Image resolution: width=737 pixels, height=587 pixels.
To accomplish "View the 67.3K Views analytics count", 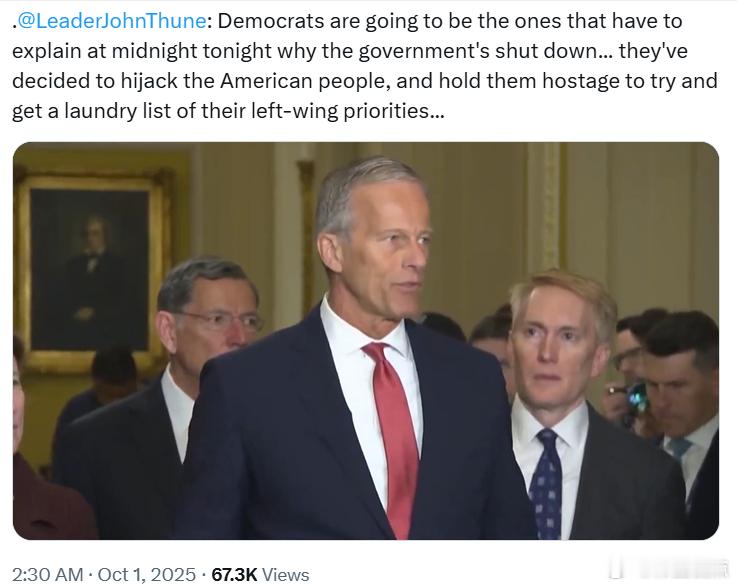I will 260,574.
